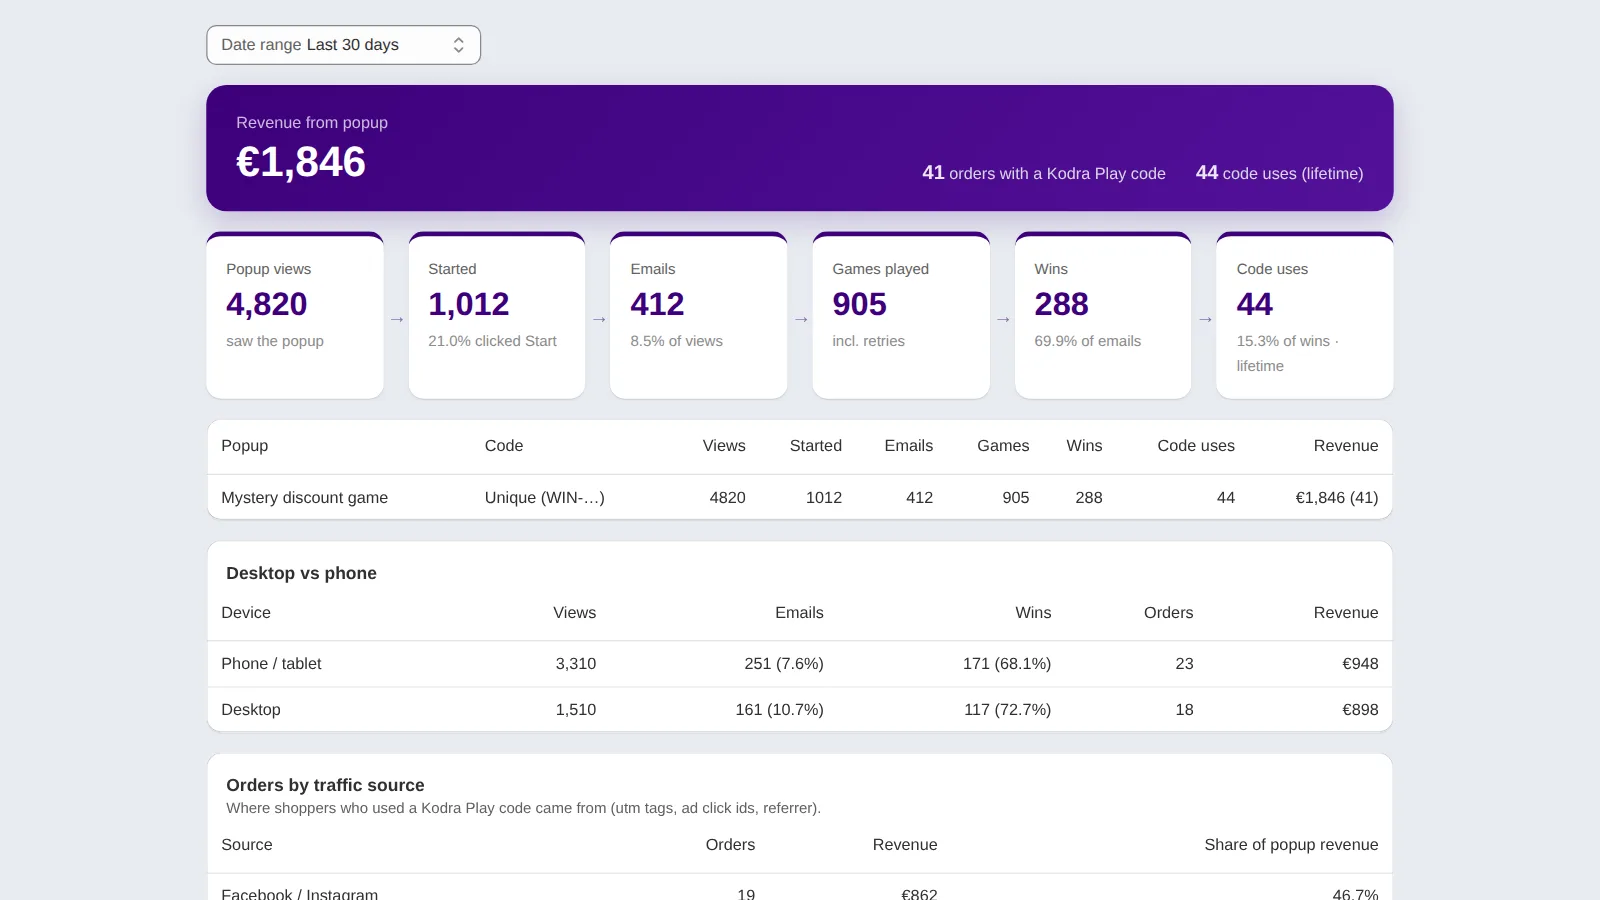Click the 'Phone / tablet' device row label
This screenshot has width=1600, height=900.
[271, 664]
